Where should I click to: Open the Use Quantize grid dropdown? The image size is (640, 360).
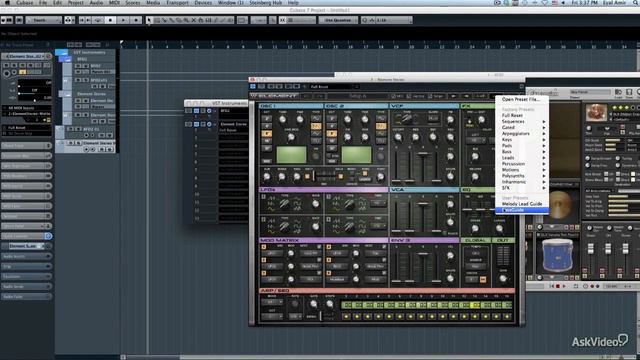pos(338,20)
